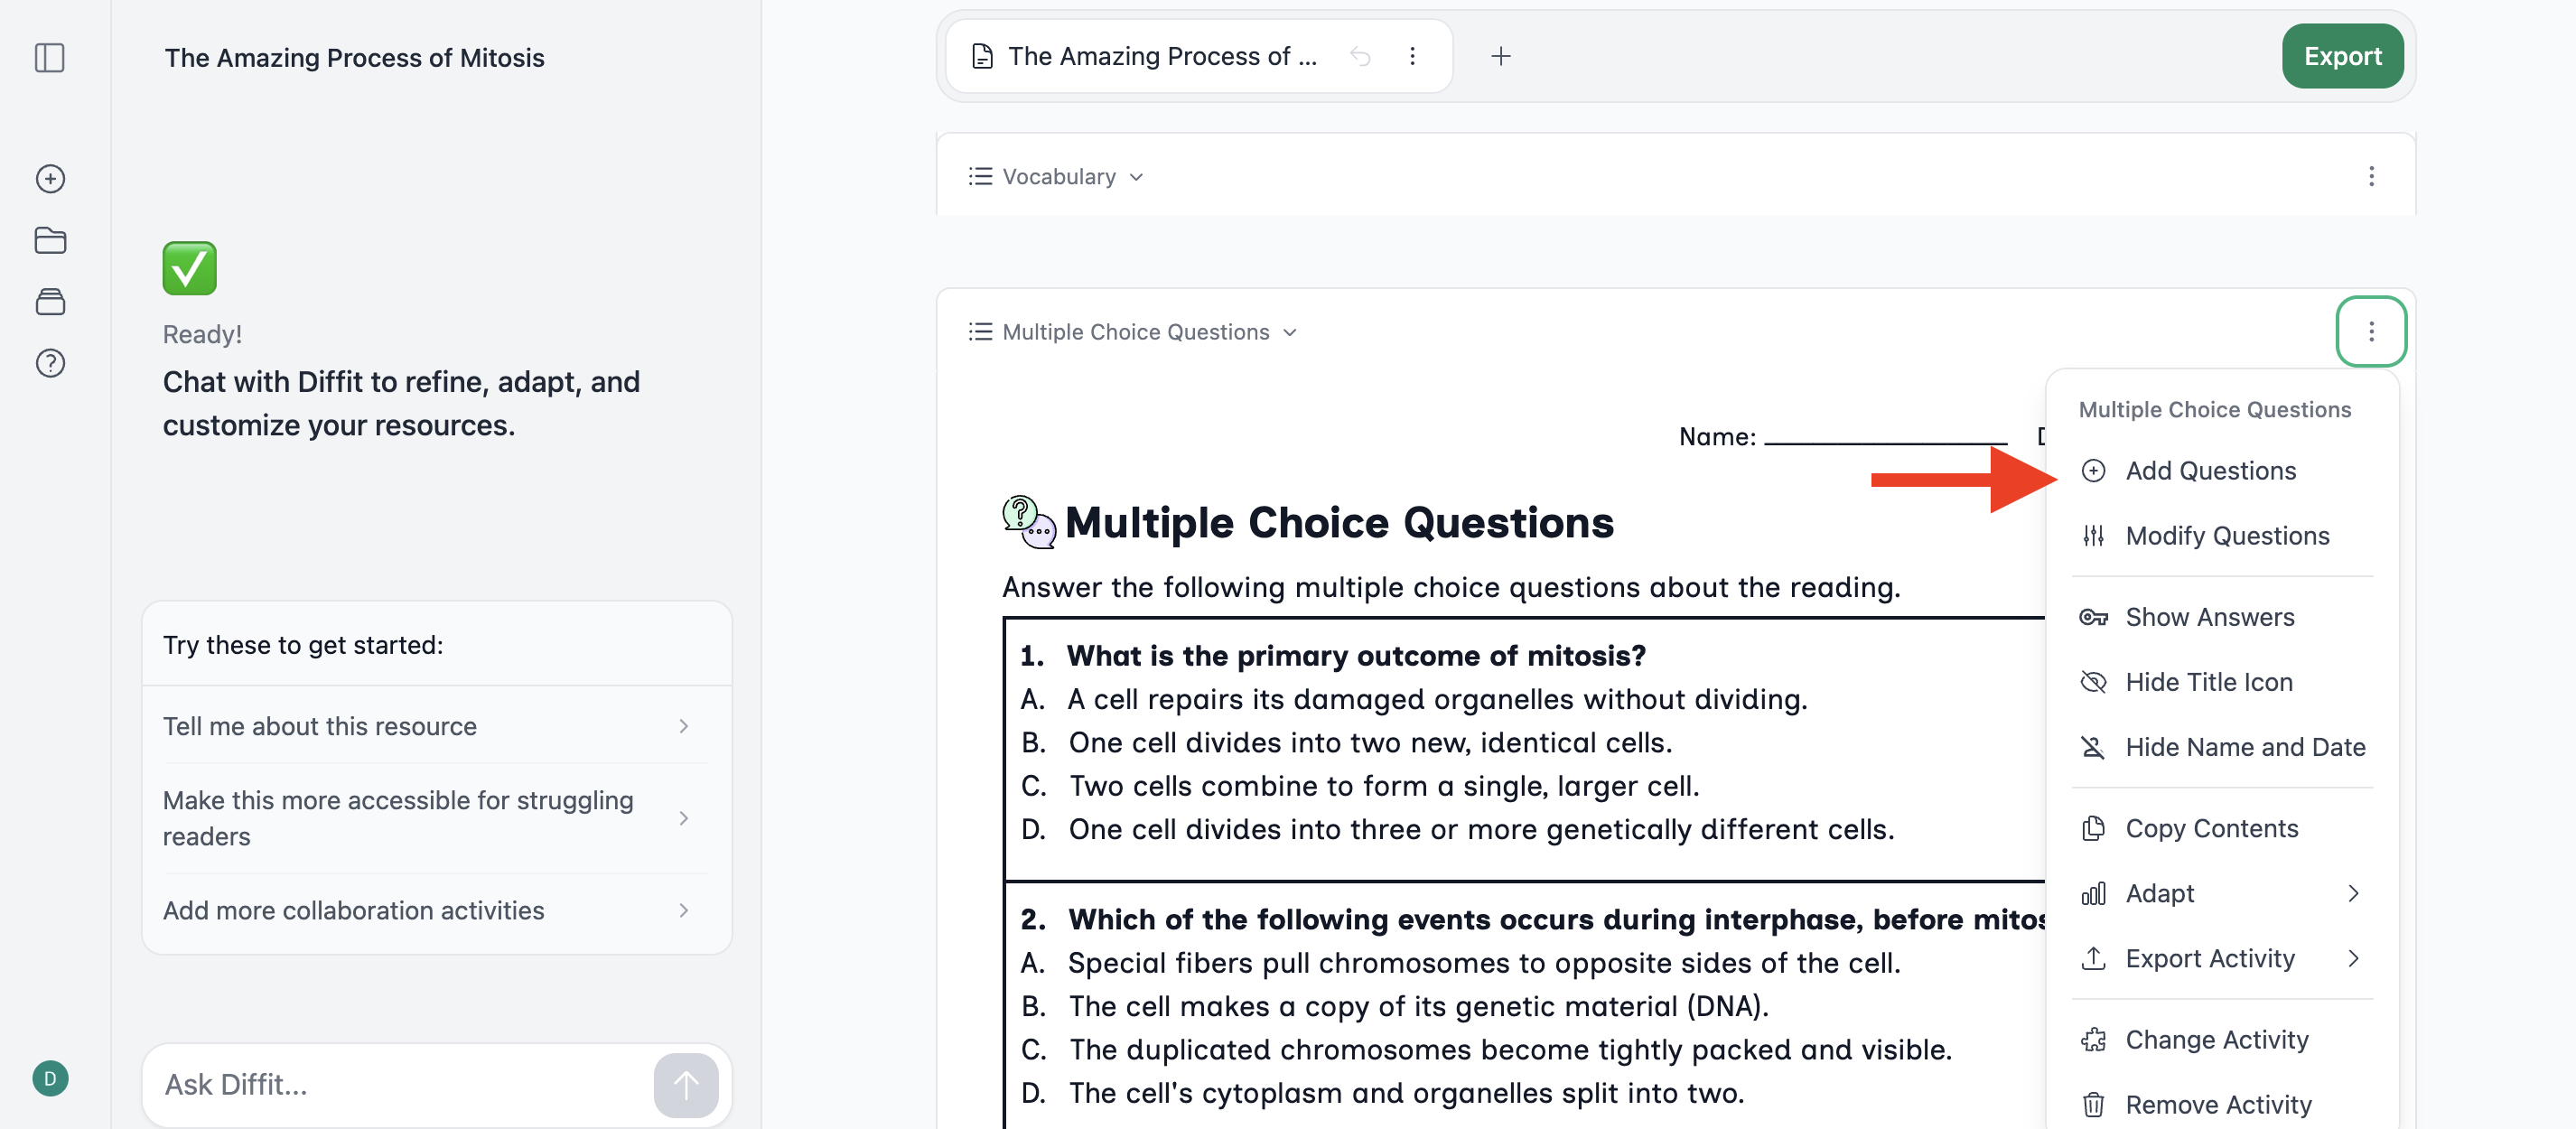
Task: Click the send arrow button in chat
Action: click(x=686, y=1084)
